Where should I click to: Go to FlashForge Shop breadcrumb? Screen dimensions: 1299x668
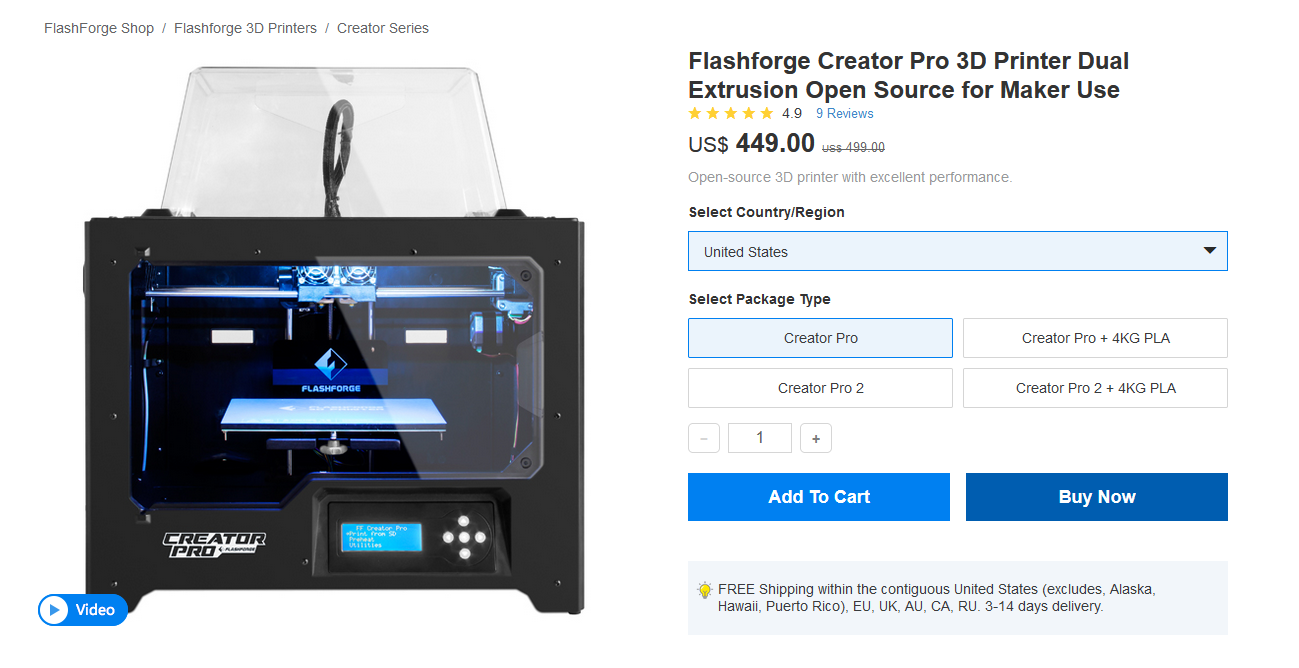point(99,28)
